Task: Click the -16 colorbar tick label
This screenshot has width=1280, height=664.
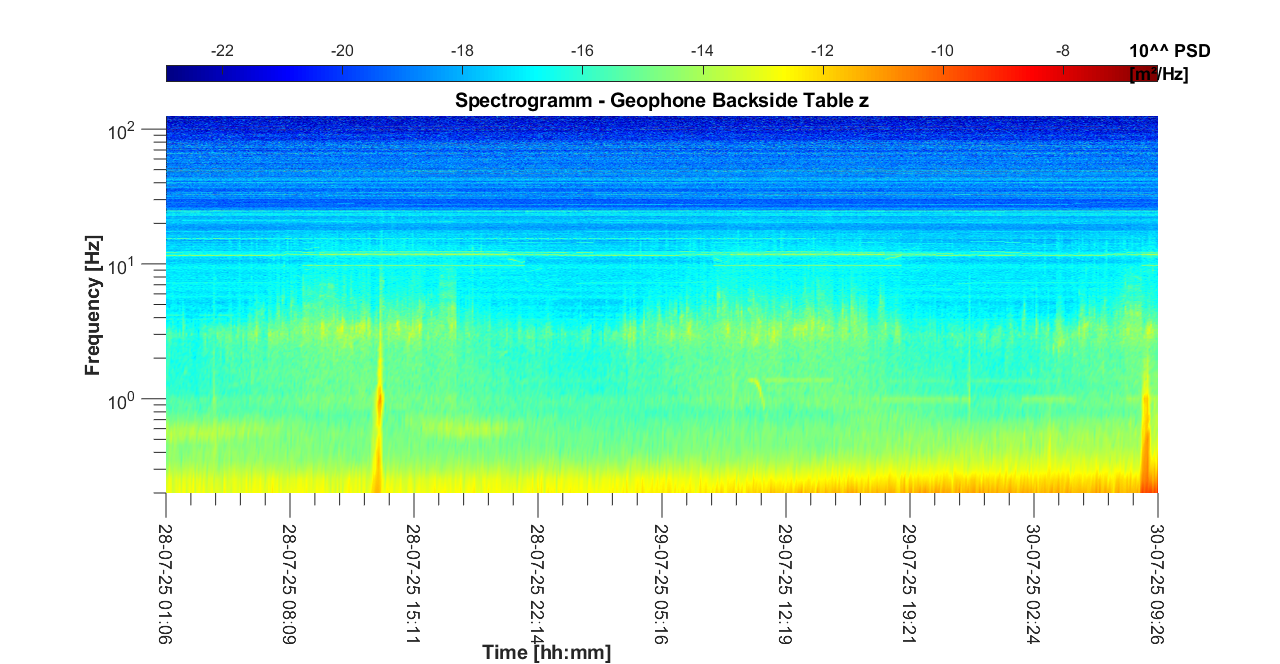Action: coord(582,51)
